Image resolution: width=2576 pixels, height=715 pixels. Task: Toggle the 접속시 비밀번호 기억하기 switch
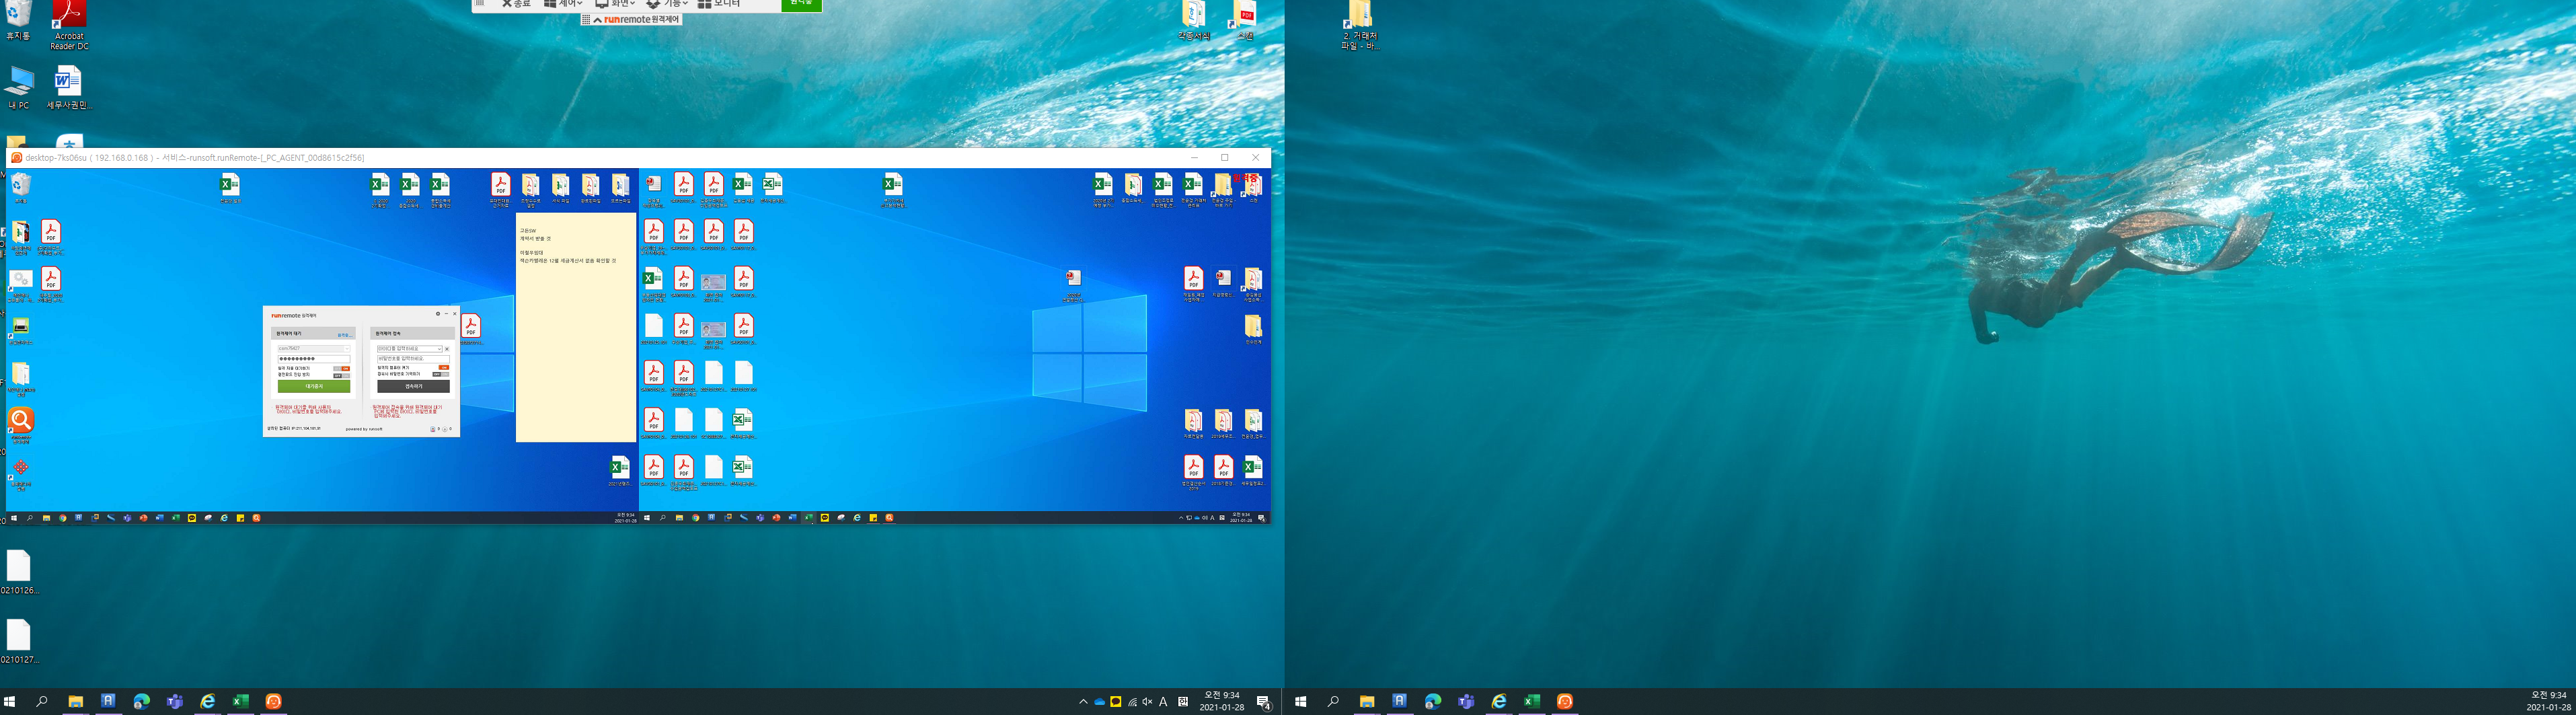click(x=441, y=374)
